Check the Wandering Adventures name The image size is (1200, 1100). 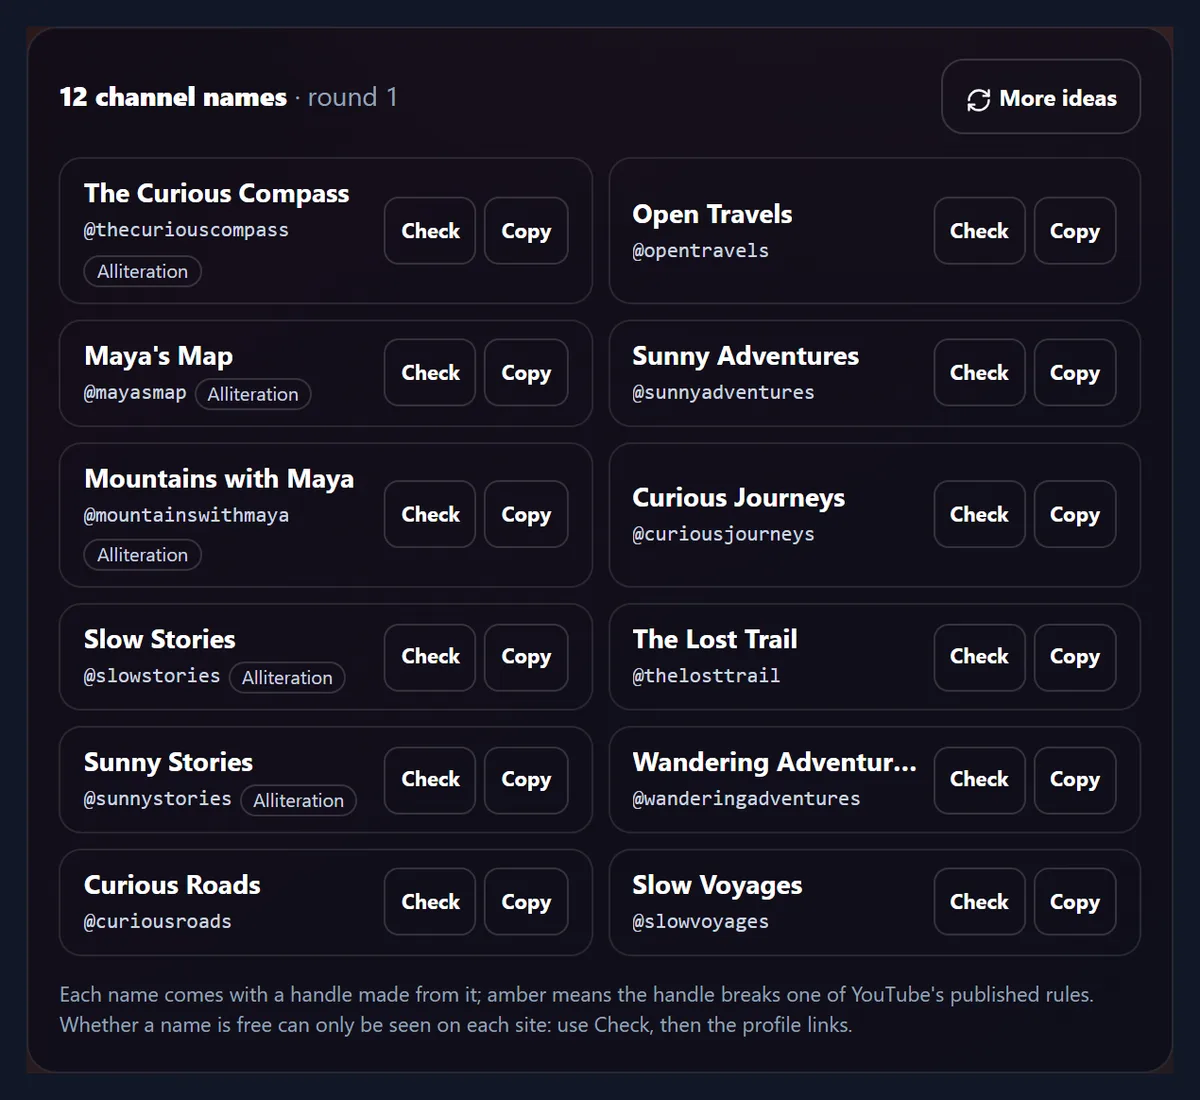click(x=979, y=780)
